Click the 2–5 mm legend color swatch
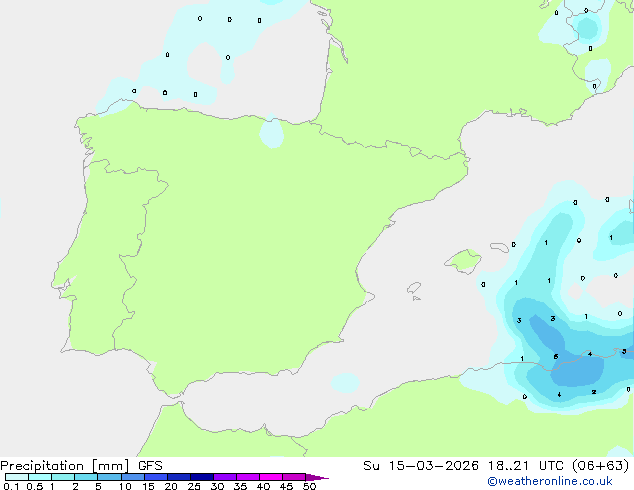 coord(86,477)
